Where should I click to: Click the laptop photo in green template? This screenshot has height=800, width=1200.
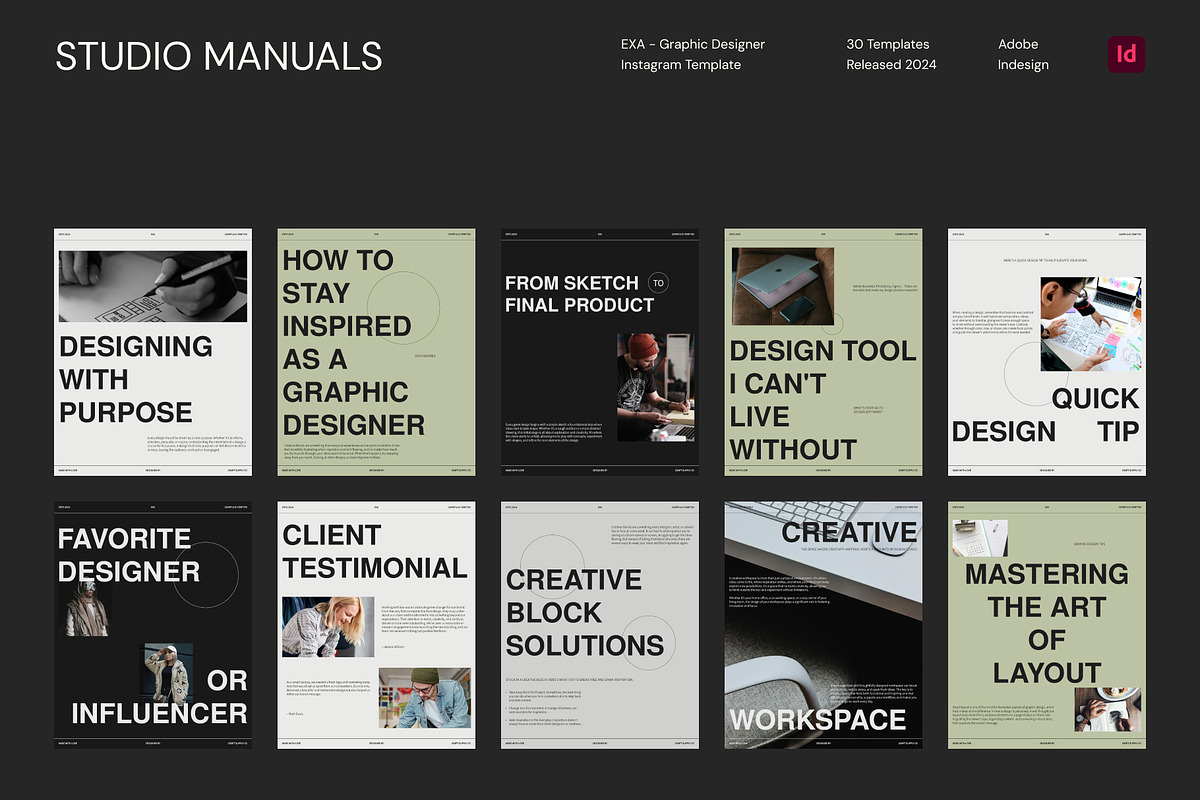(x=783, y=287)
